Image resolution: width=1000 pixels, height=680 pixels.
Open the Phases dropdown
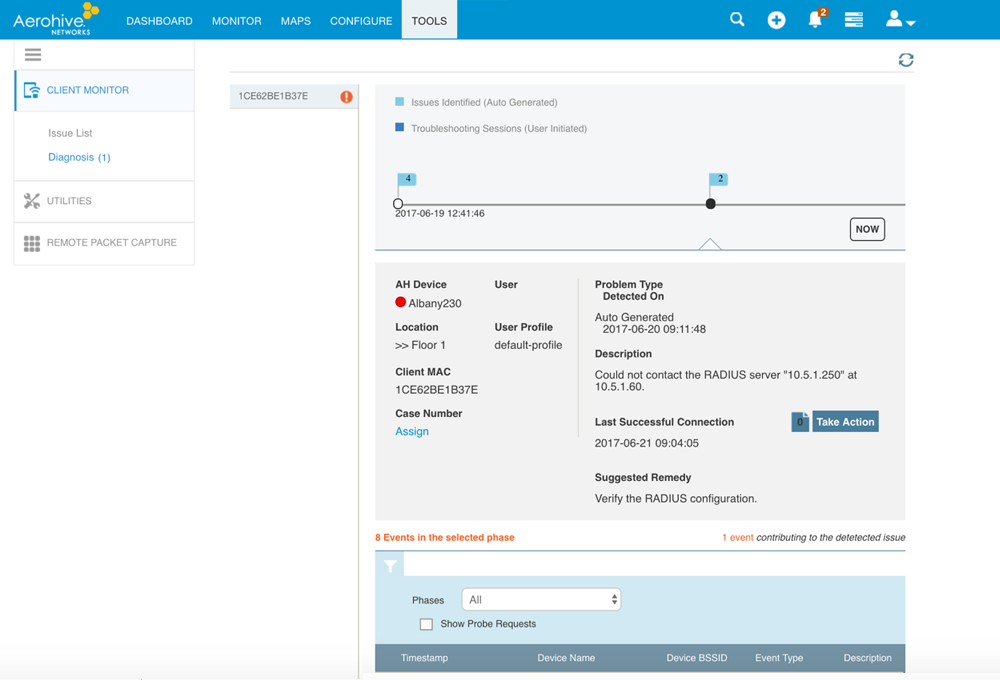[541, 600]
